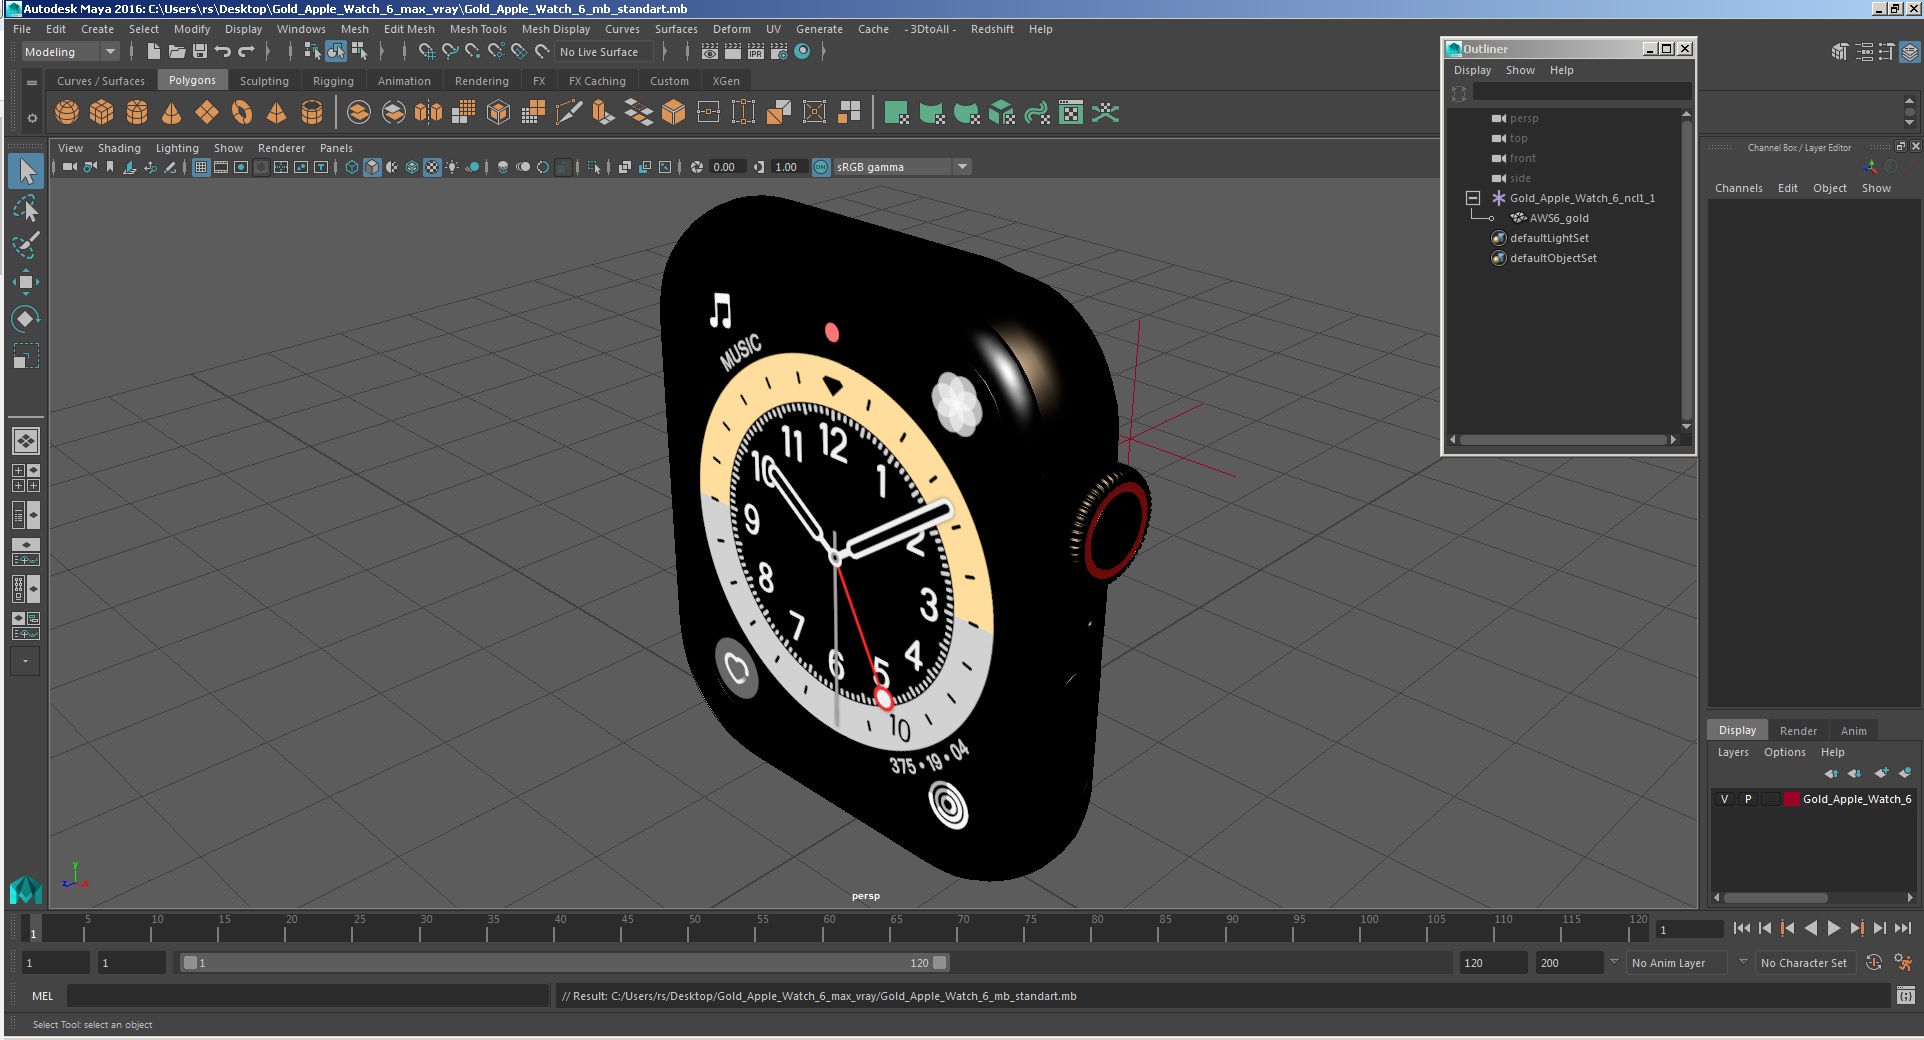Open the render settings clapboard-gear icon
Image resolution: width=1924 pixels, height=1040 pixels.
(x=779, y=51)
